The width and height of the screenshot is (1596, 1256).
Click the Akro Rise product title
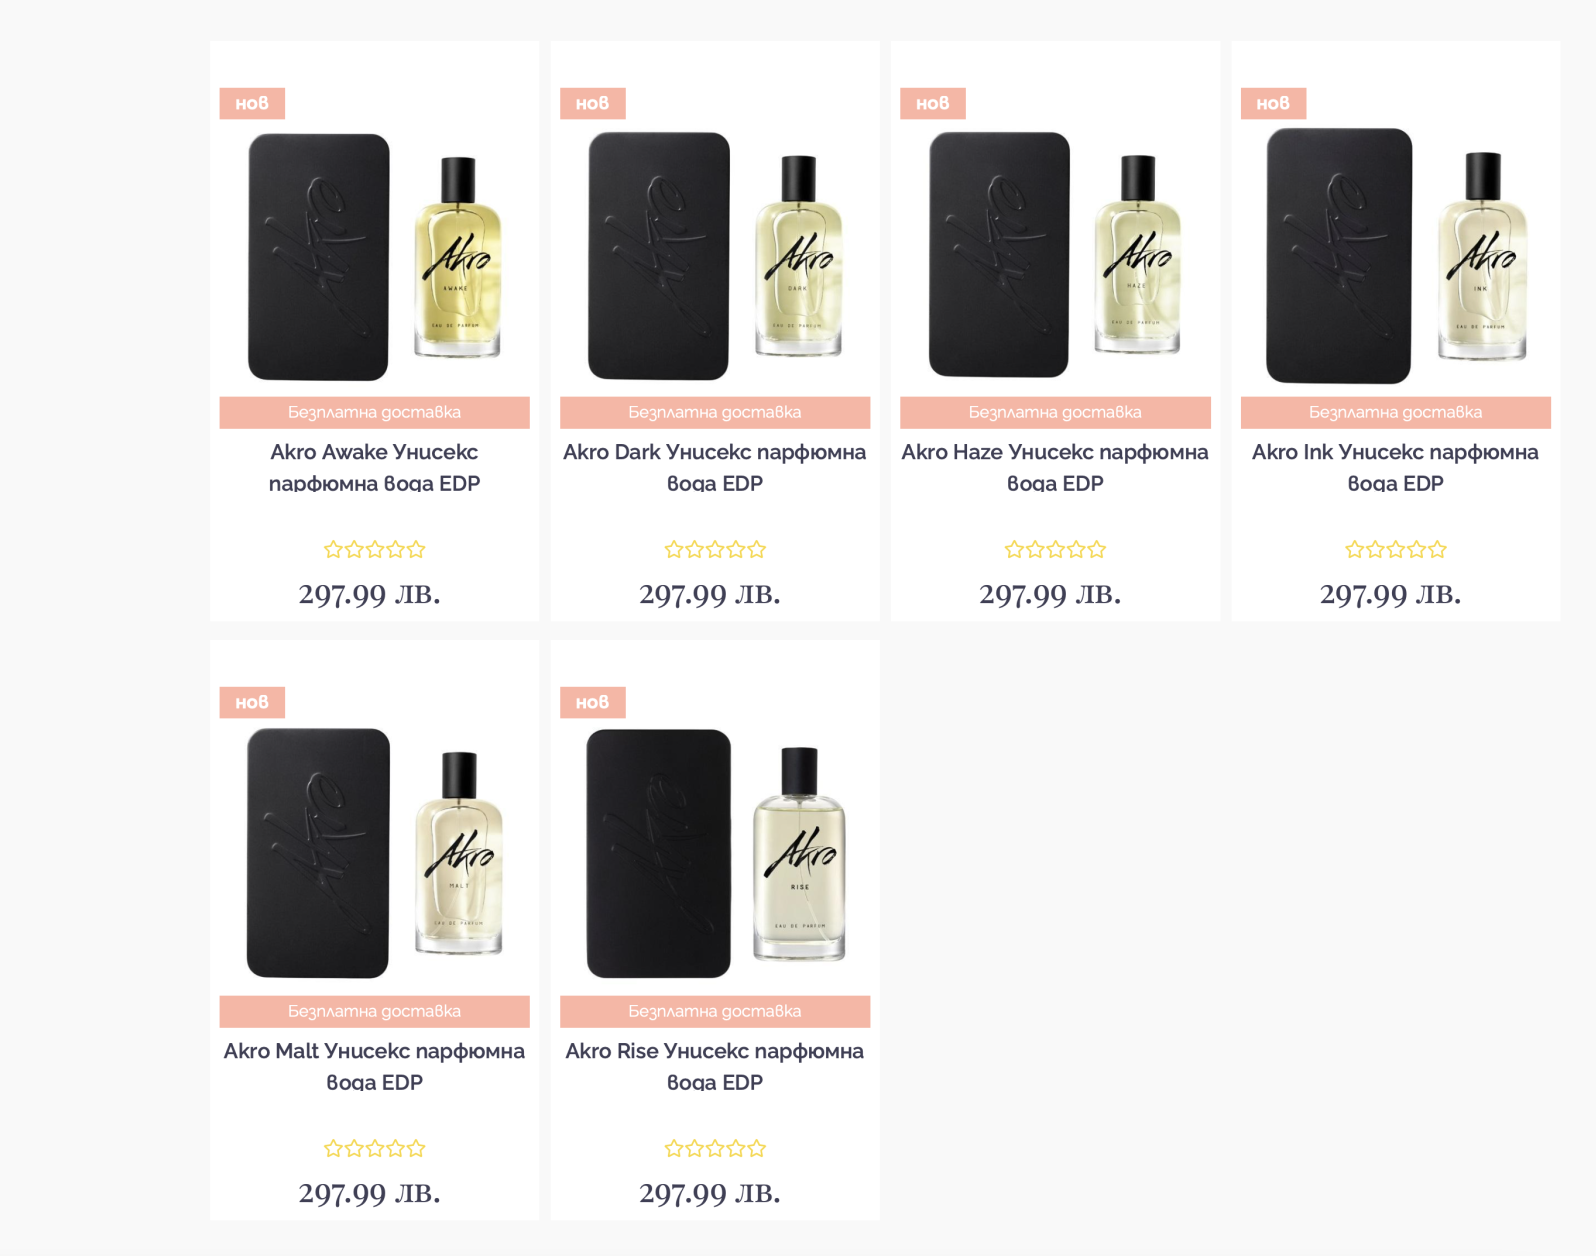point(714,1066)
